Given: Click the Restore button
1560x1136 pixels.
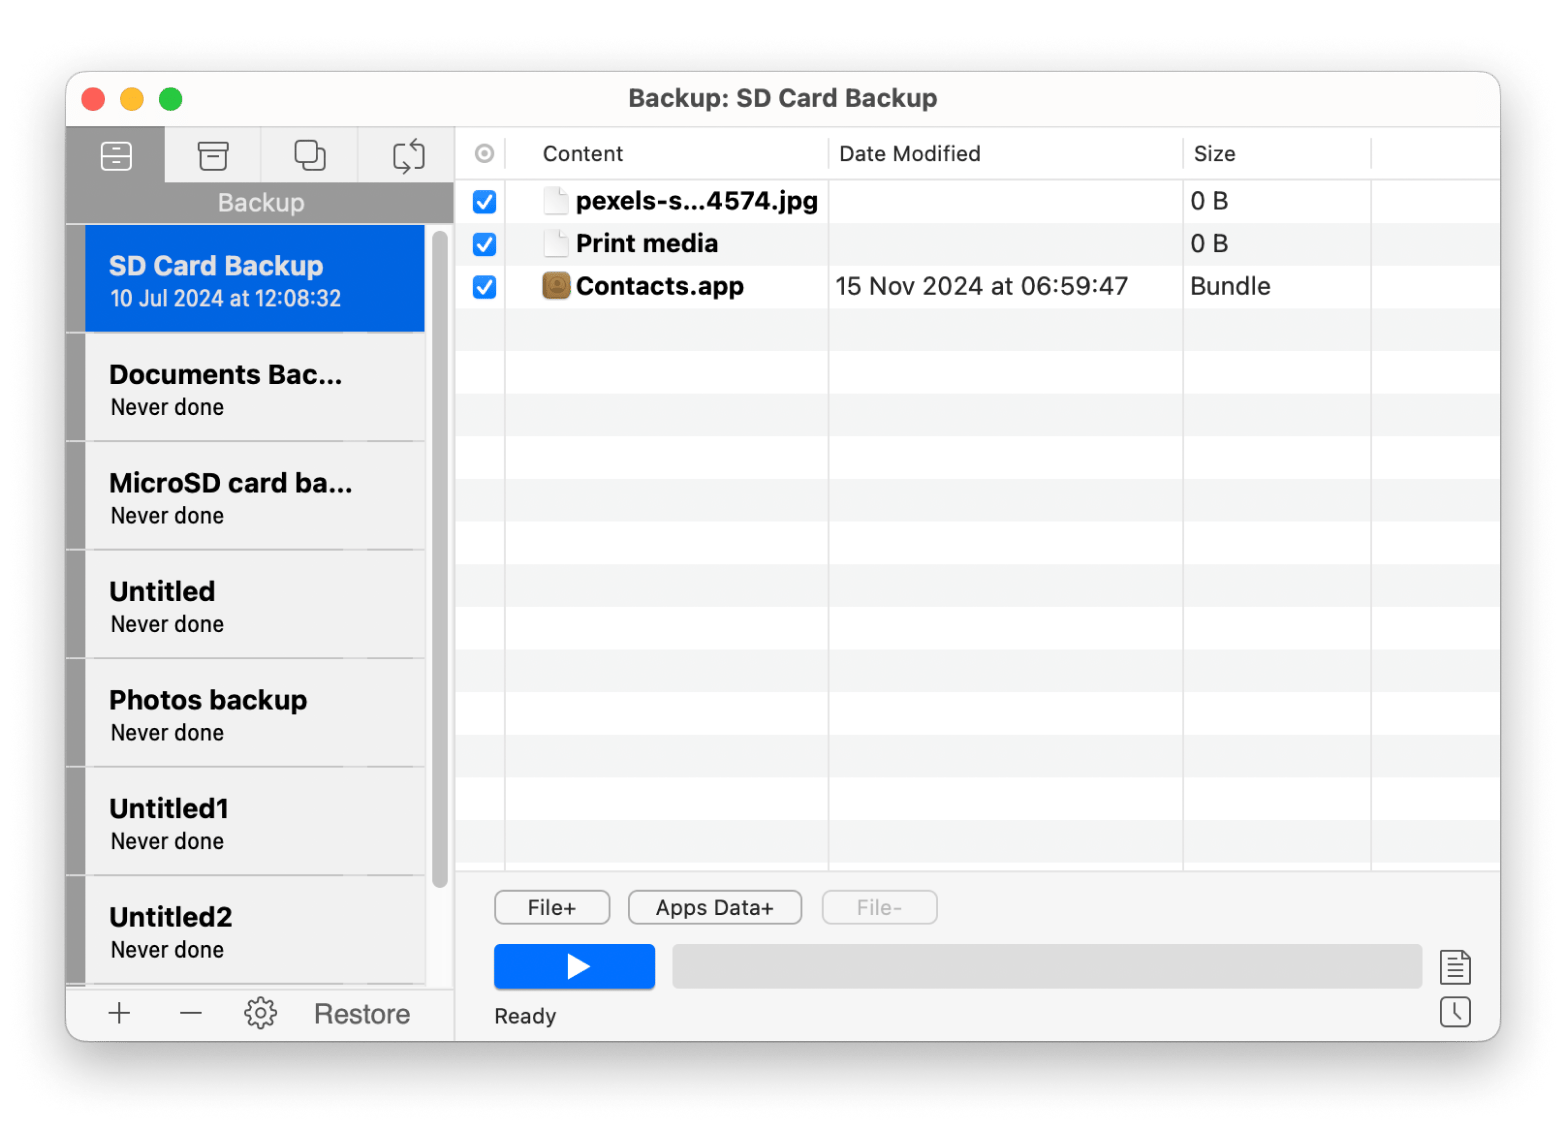Looking at the screenshot, I should 362,1014.
